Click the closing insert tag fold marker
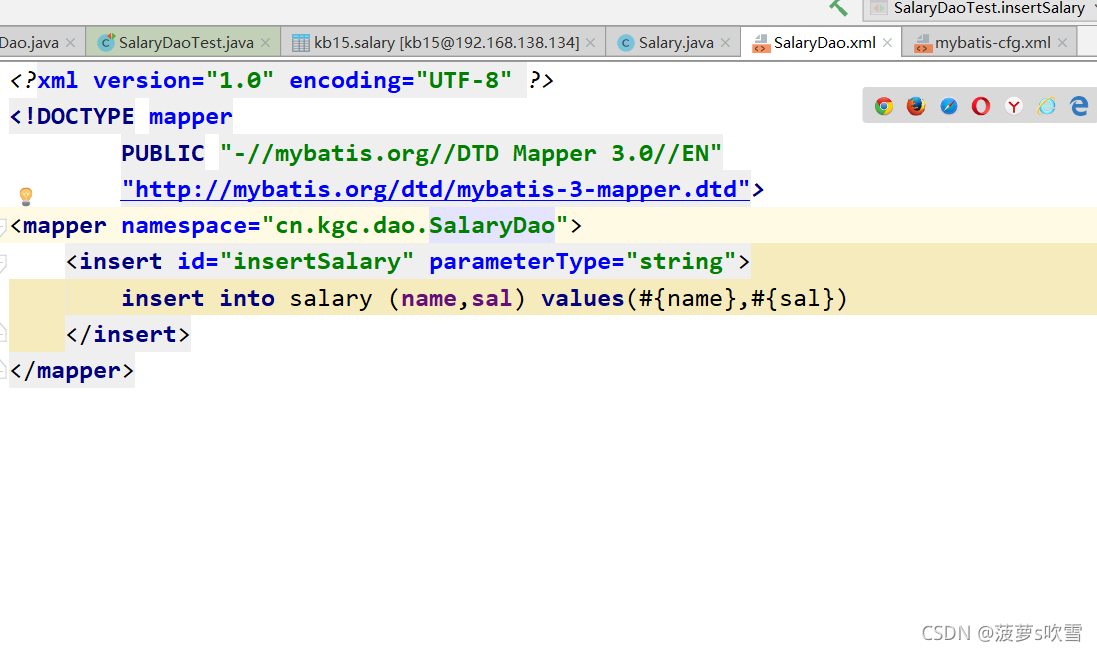1097x651 pixels. [x=3, y=333]
